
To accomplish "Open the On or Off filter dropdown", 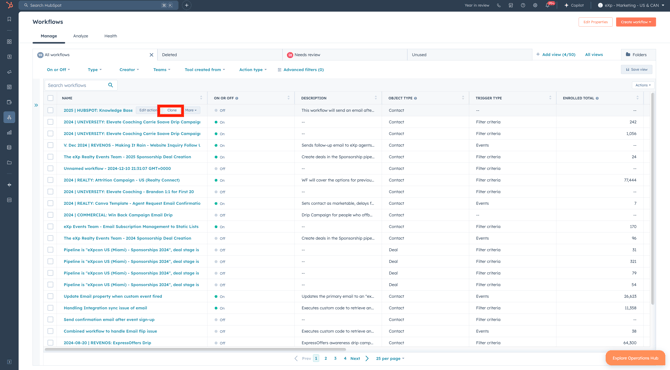I will [58, 70].
